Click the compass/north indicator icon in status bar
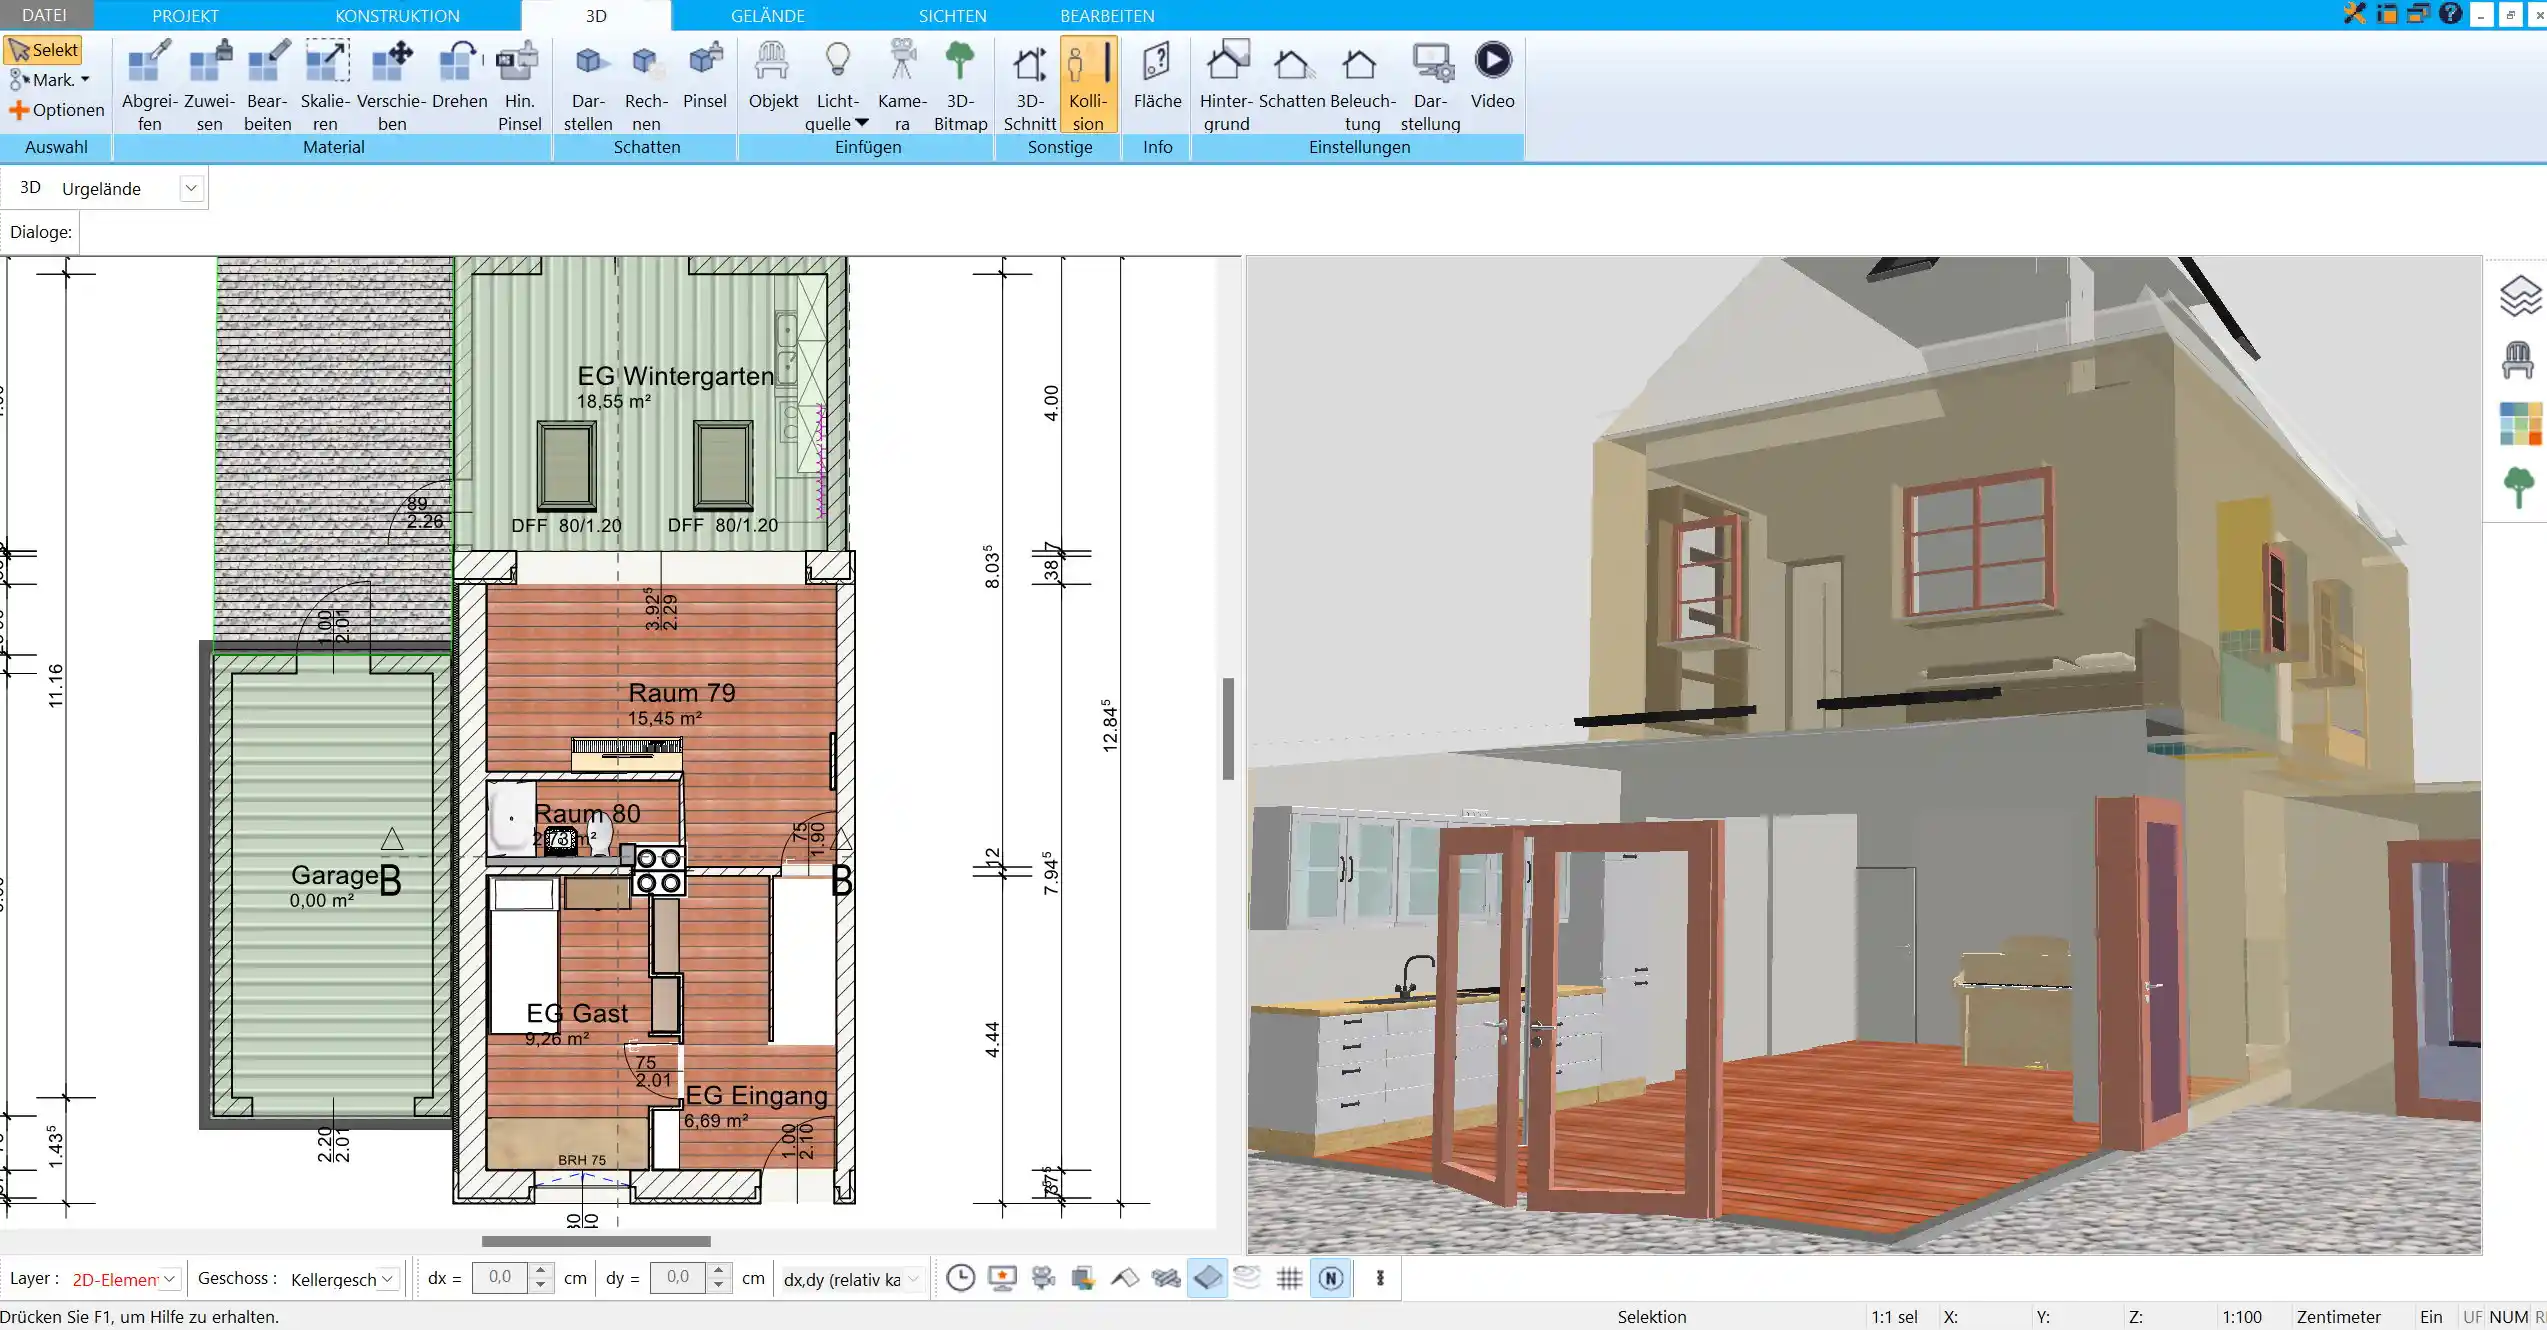This screenshot has height=1330, width=2547. coord(1332,1278)
